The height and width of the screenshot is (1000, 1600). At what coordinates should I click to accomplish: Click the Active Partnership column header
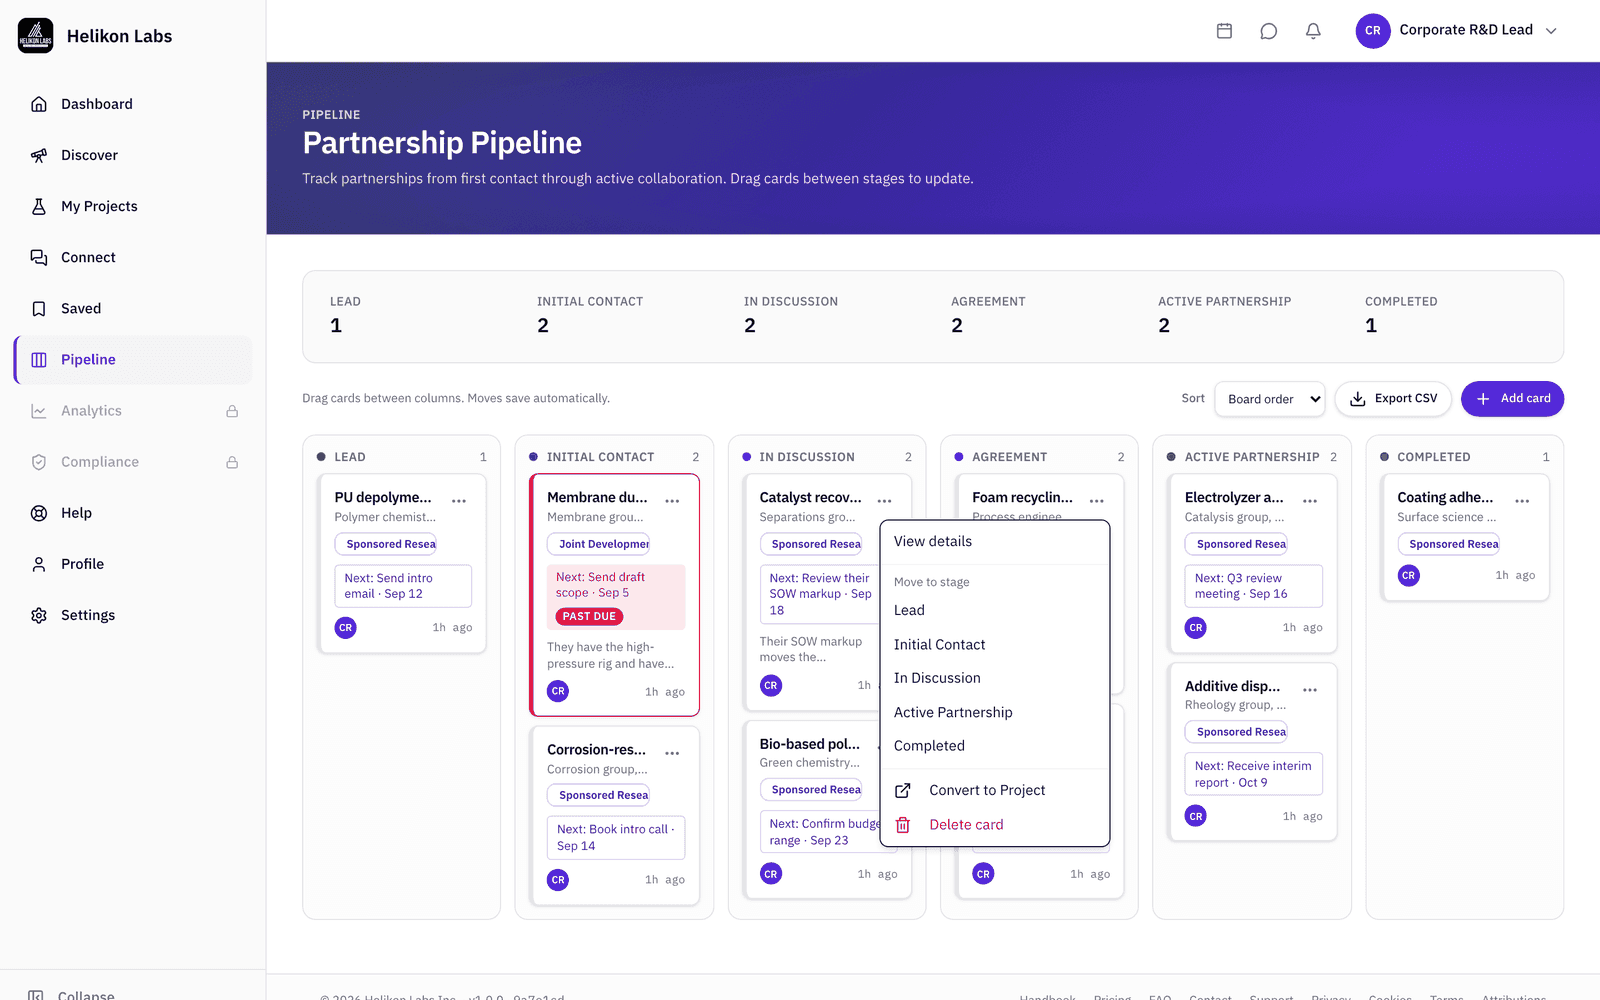pos(1252,457)
